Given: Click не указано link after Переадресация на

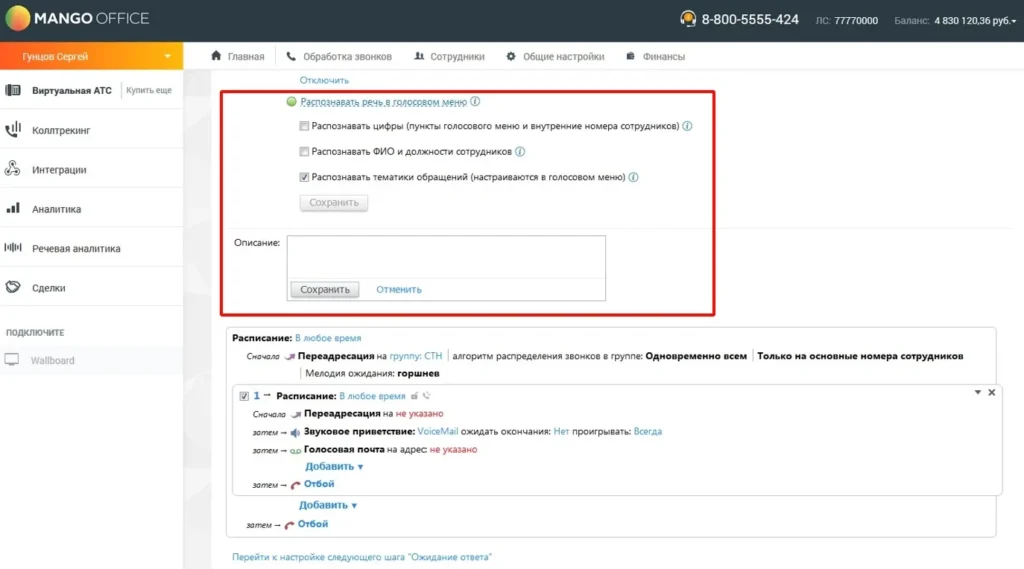Looking at the screenshot, I should click(x=419, y=414).
